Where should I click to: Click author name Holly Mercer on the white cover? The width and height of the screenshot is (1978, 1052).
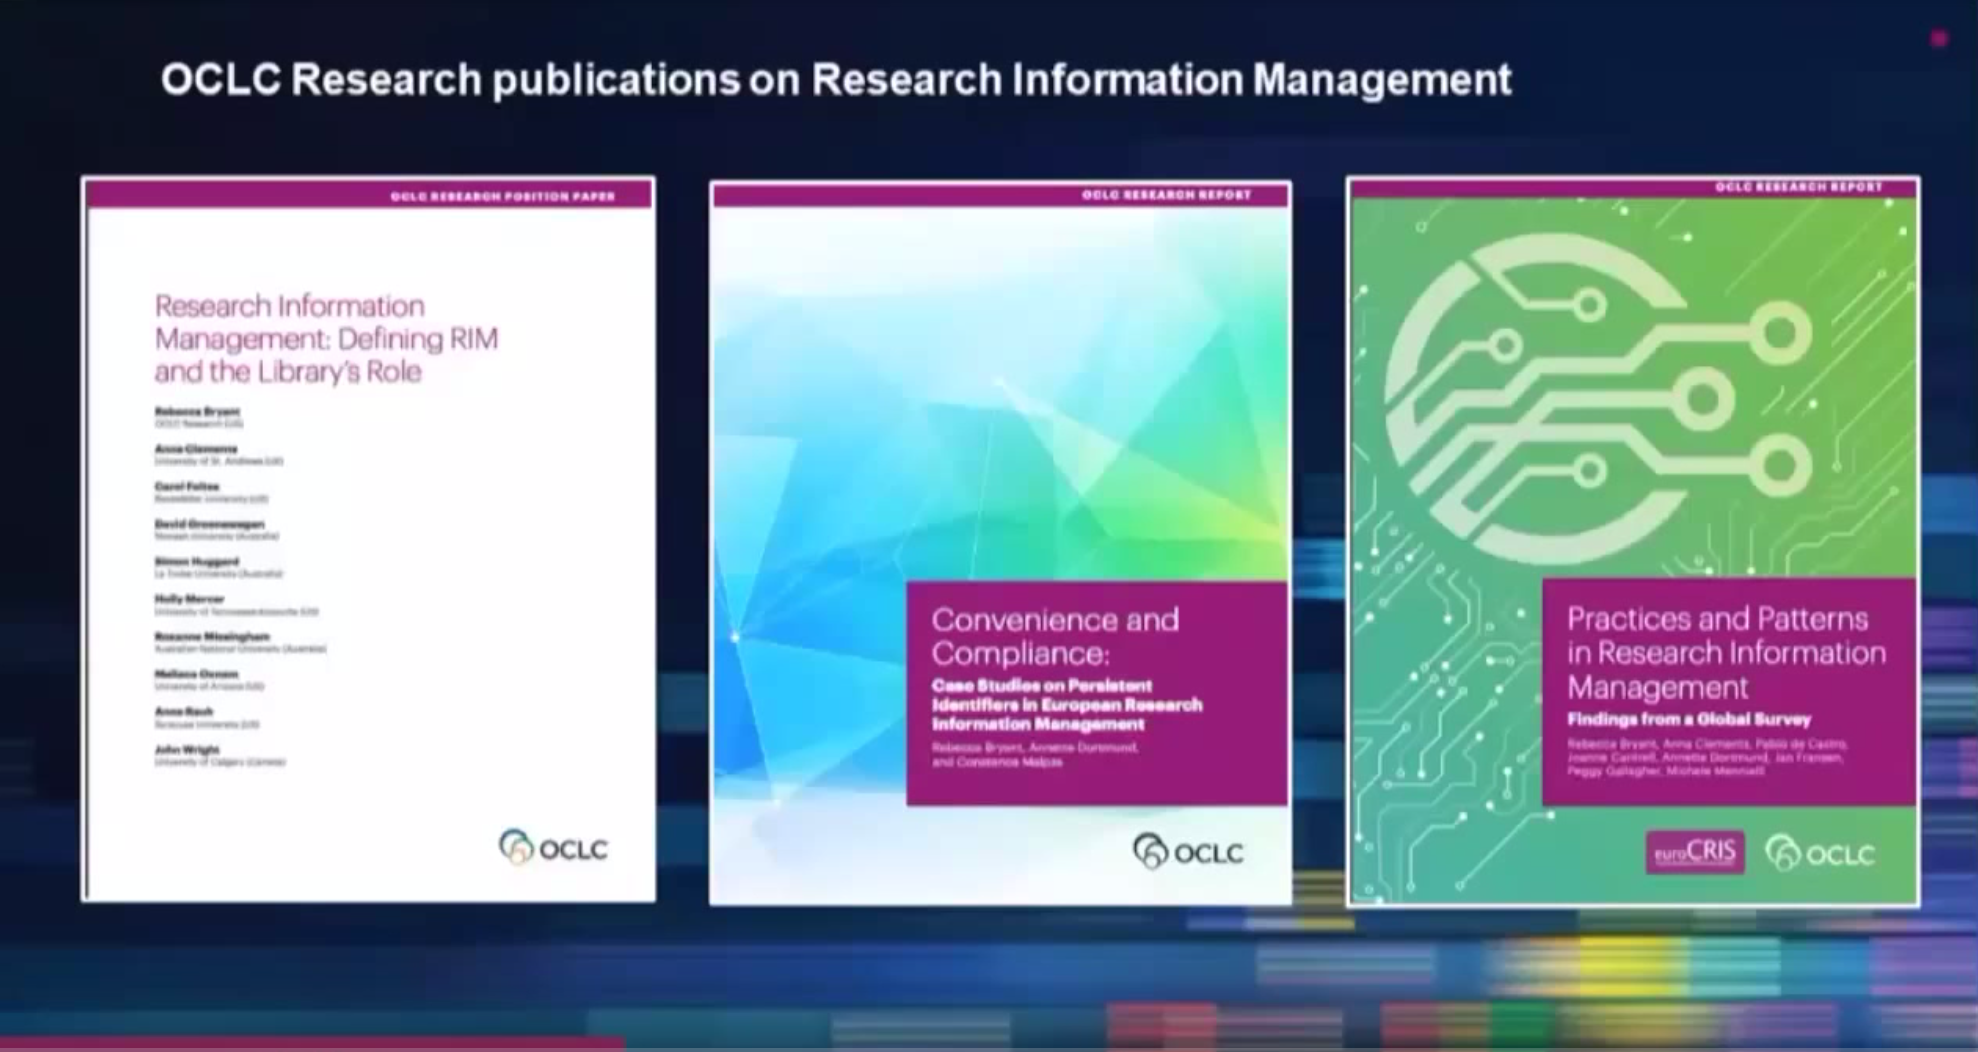click(x=190, y=599)
